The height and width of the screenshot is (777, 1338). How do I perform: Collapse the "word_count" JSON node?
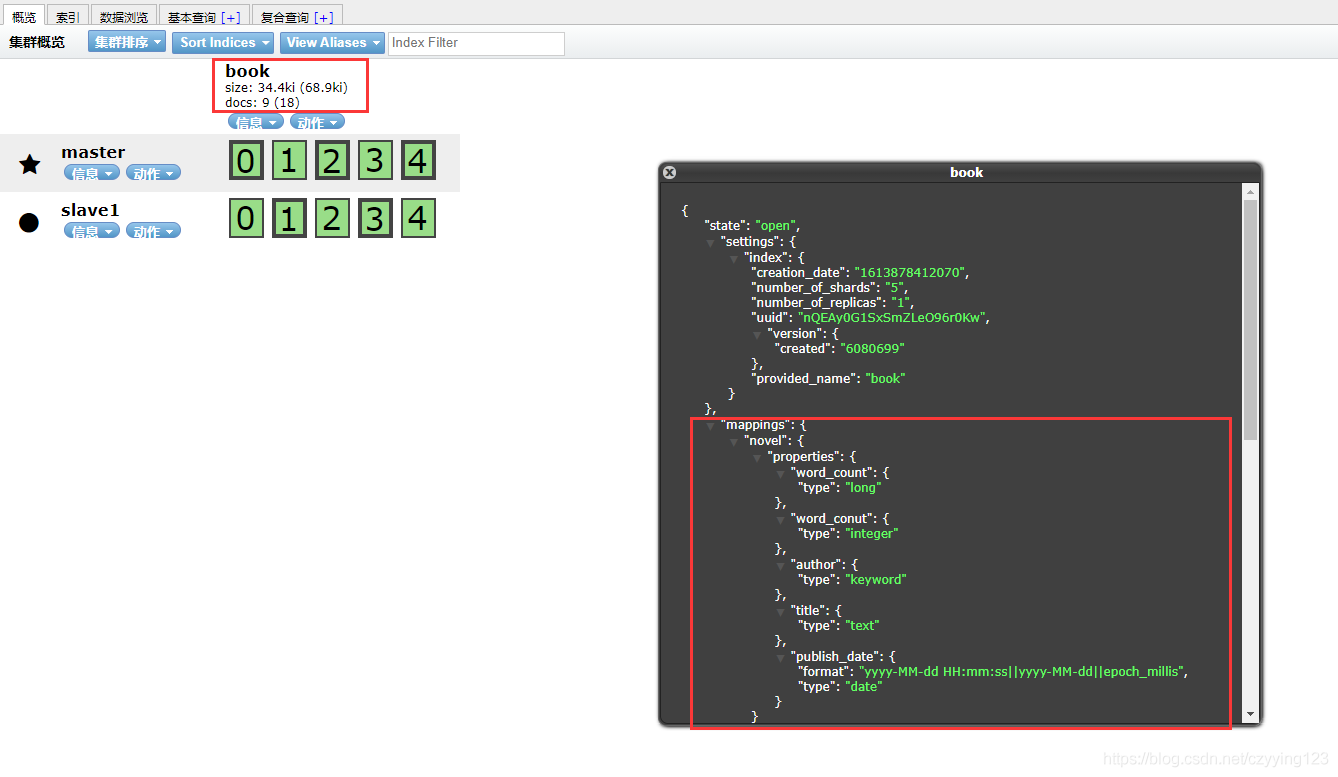click(x=781, y=473)
